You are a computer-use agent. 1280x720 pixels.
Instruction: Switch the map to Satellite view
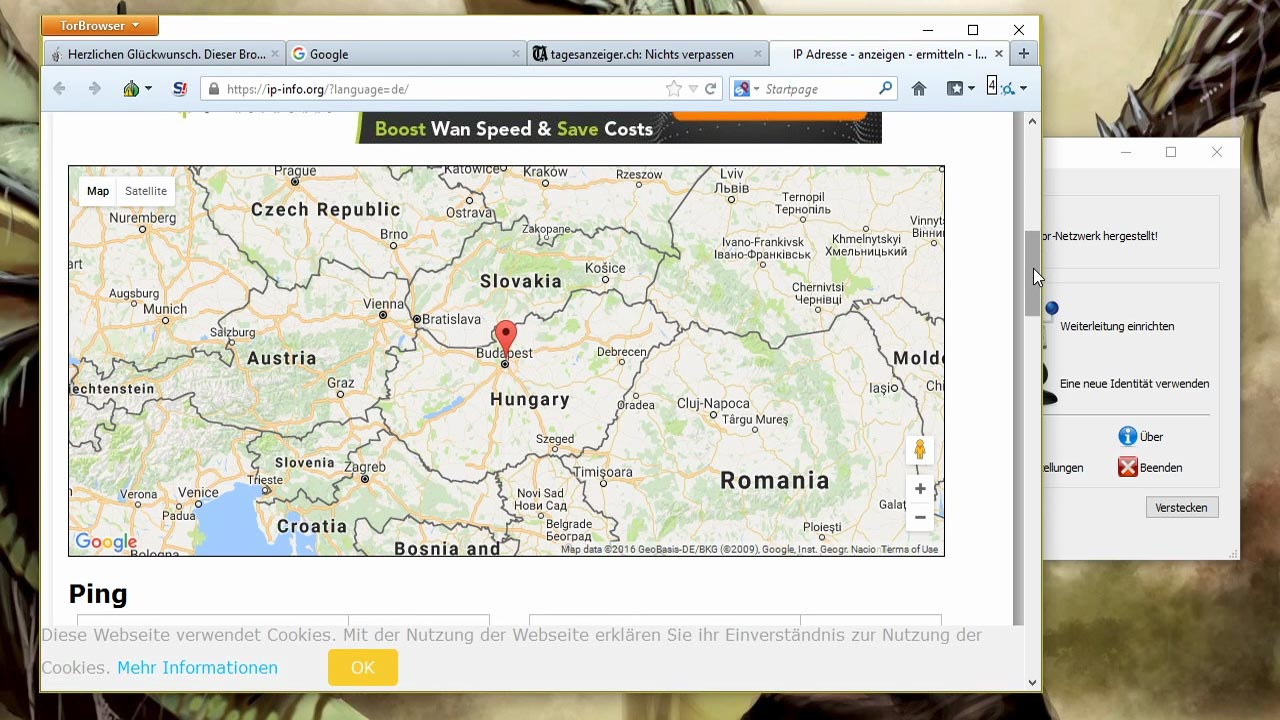146,191
